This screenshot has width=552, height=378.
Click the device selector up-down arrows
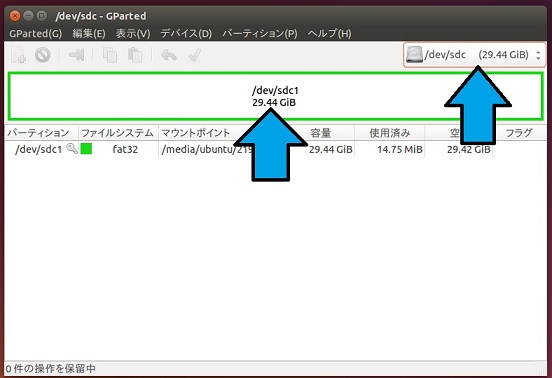(x=538, y=55)
